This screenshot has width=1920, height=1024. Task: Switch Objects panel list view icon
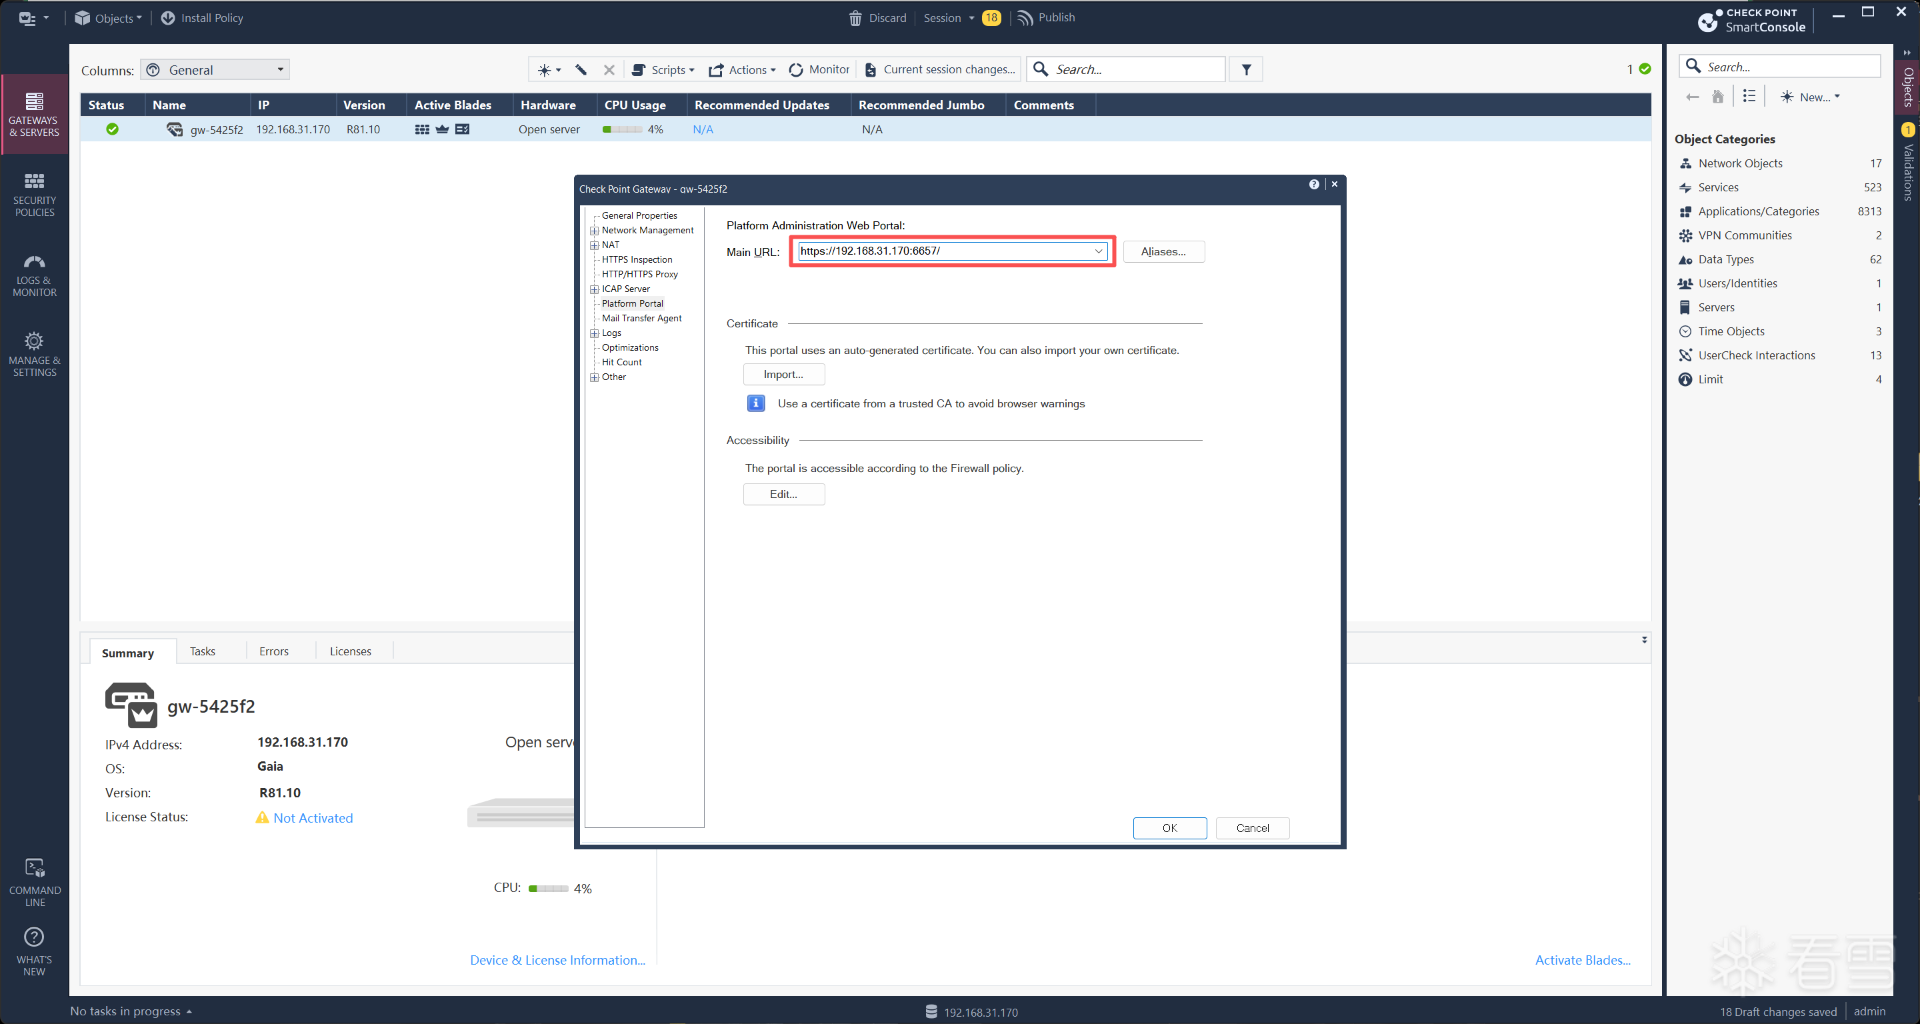pos(1749,97)
